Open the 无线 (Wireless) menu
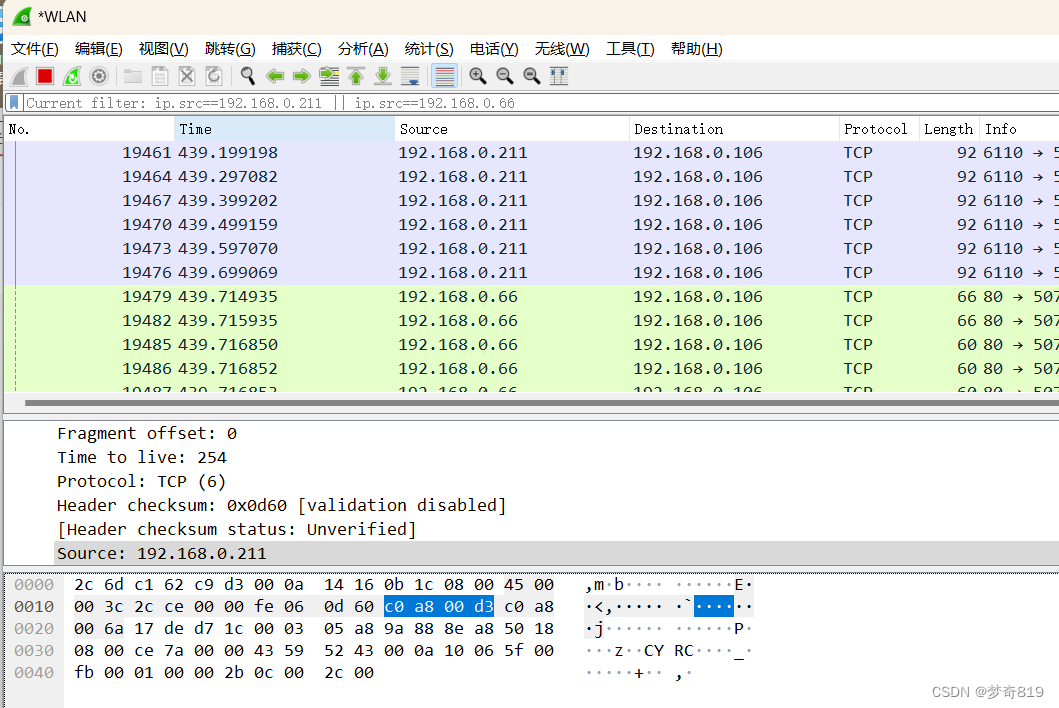This screenshot has width=1059, height=708. coord(561,48)
